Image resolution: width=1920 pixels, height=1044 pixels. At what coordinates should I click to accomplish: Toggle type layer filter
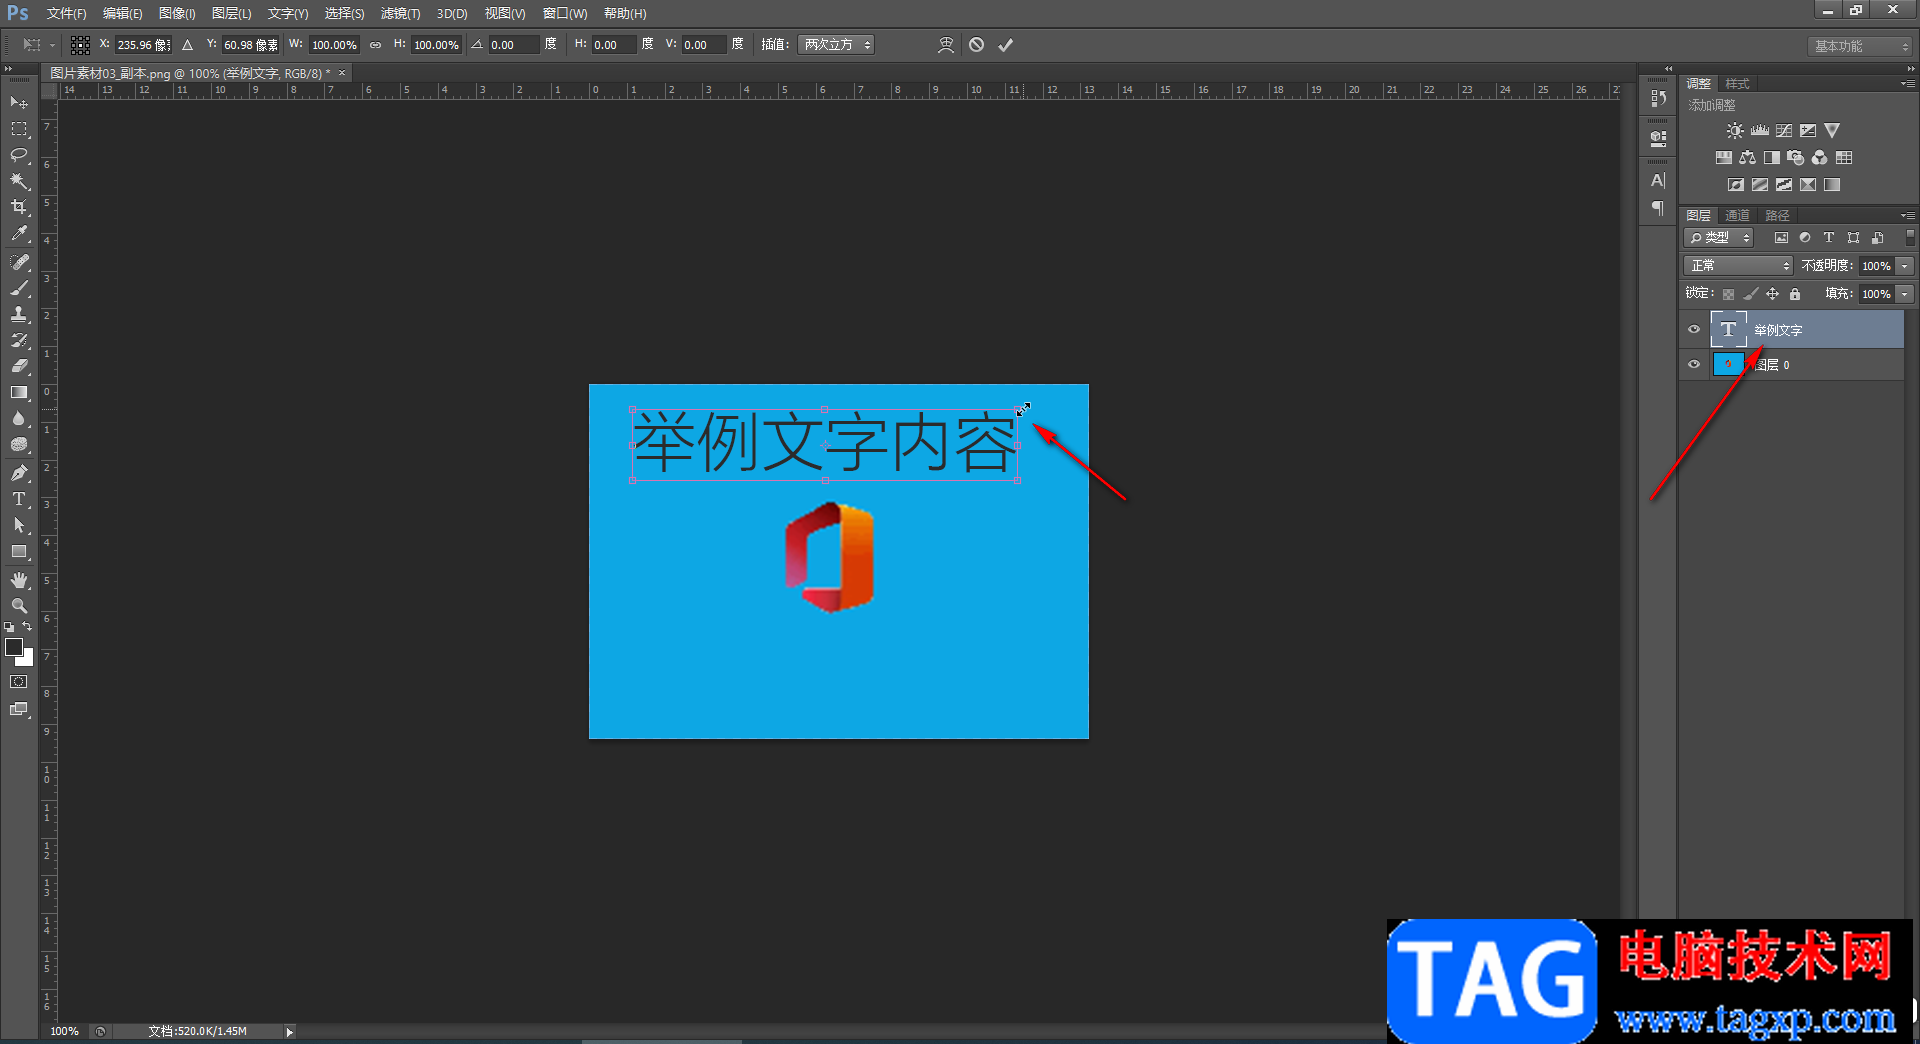[1829, 238]
